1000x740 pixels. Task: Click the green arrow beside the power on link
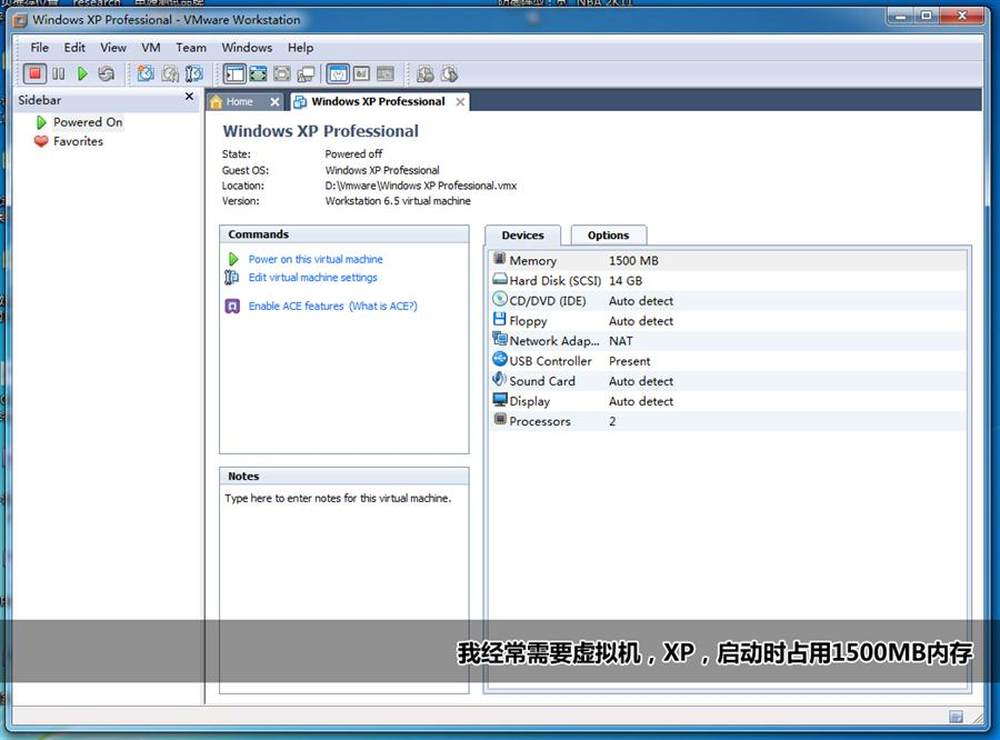point(233,259)
